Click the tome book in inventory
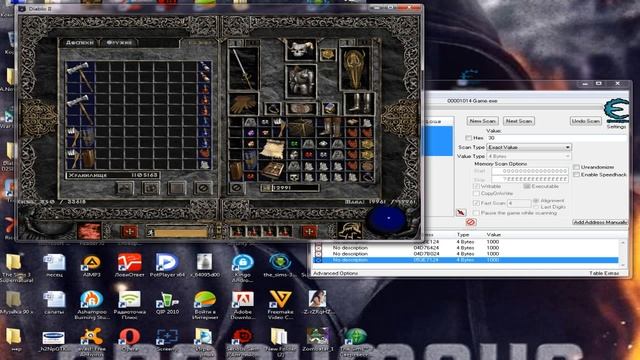This screenshot has width=640, height=360. coord(273,170)
